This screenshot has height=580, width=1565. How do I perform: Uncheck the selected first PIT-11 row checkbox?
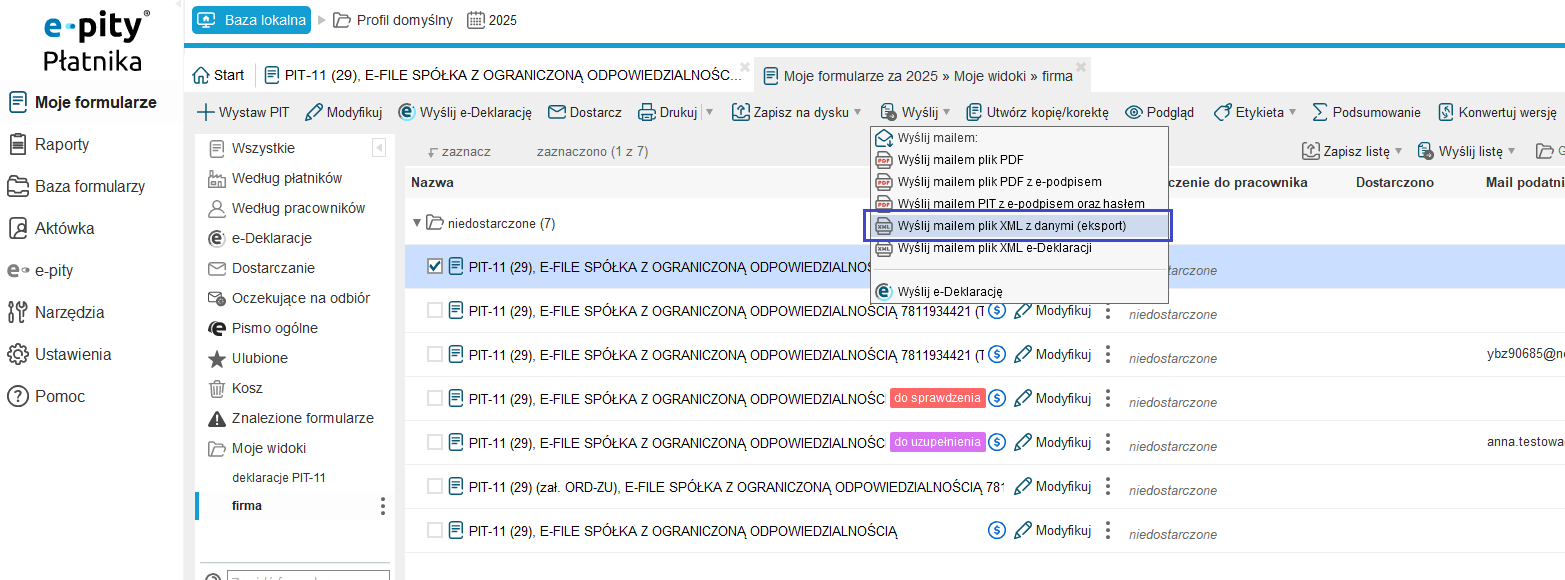435,266
